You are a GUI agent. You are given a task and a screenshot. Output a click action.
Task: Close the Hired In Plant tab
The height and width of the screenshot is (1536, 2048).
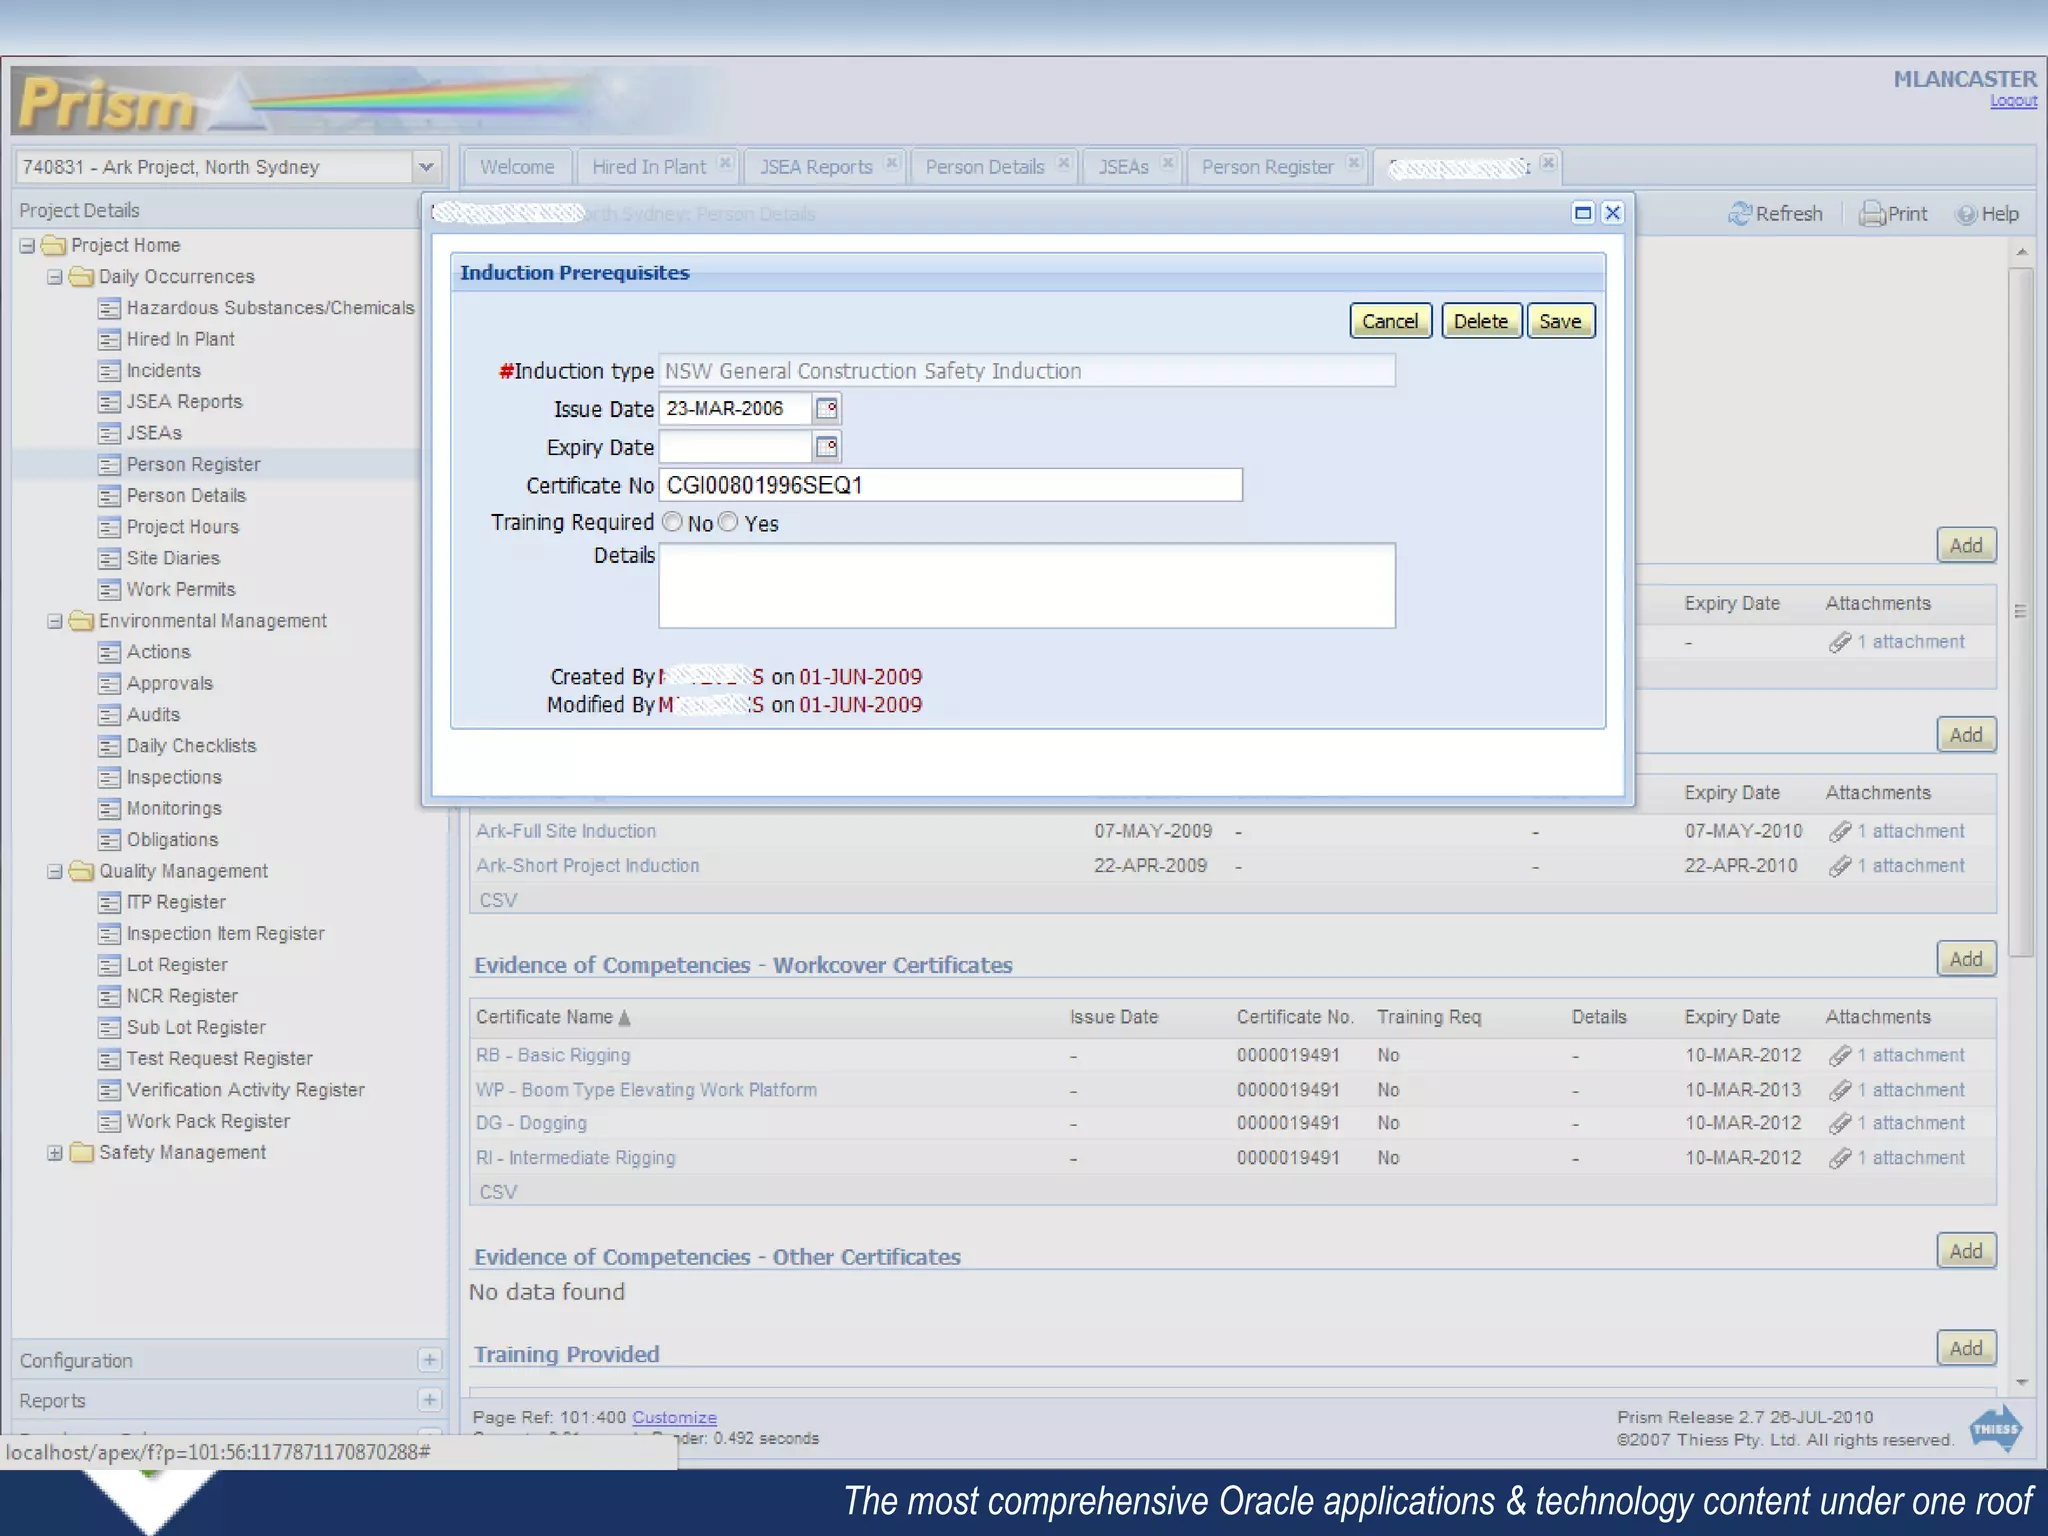pos(726,163)
